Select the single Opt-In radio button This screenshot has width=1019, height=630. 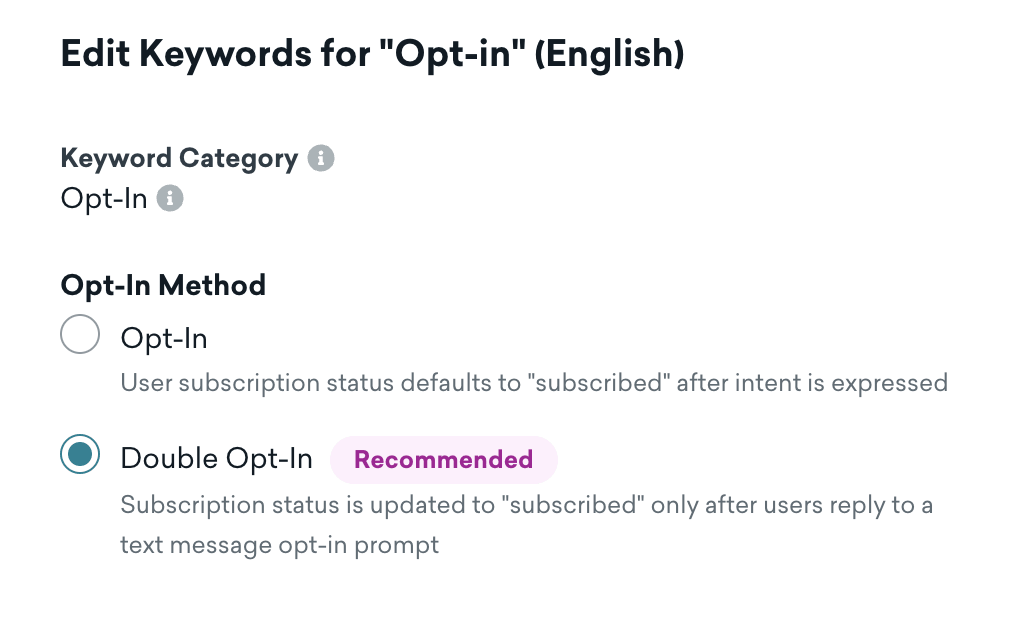pyautogui.click(x=80, y=335)
